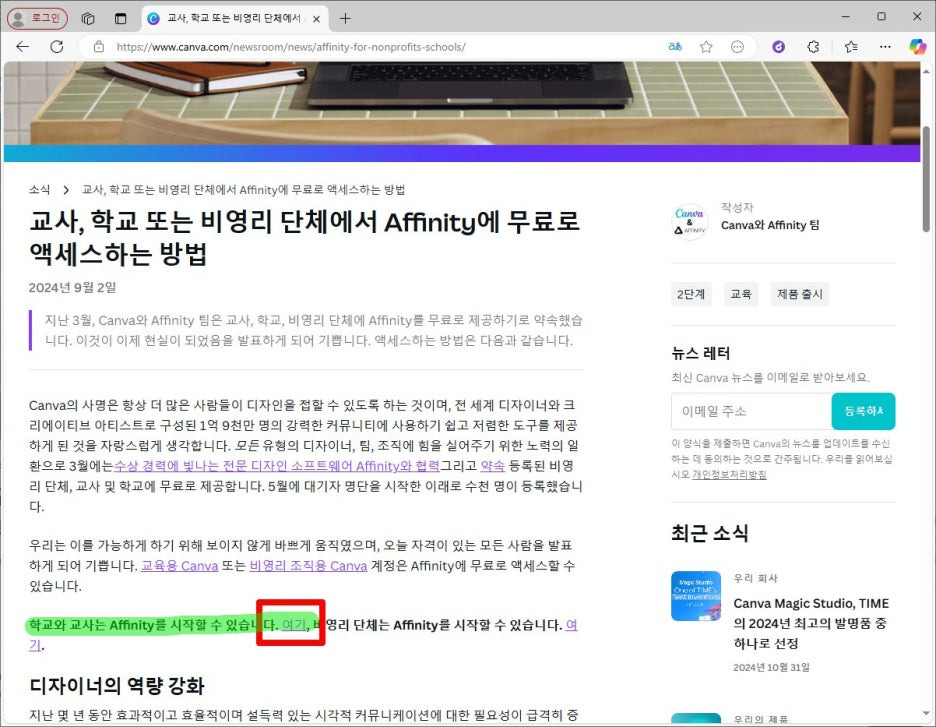The height and width of the screenshot is (727, 936).
Task: Click the purple circular extension icon
Action: (x=778, y=47)
